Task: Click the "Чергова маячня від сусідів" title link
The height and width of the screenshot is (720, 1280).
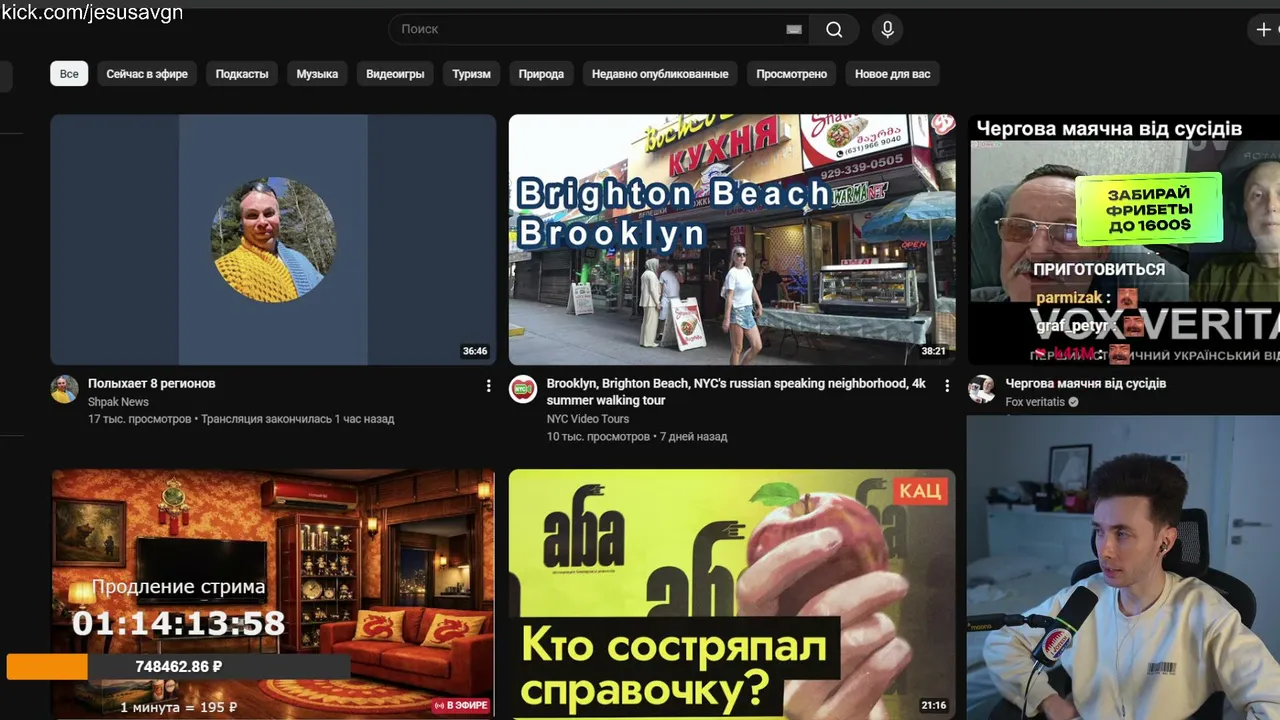Action: pos(1086,383)
